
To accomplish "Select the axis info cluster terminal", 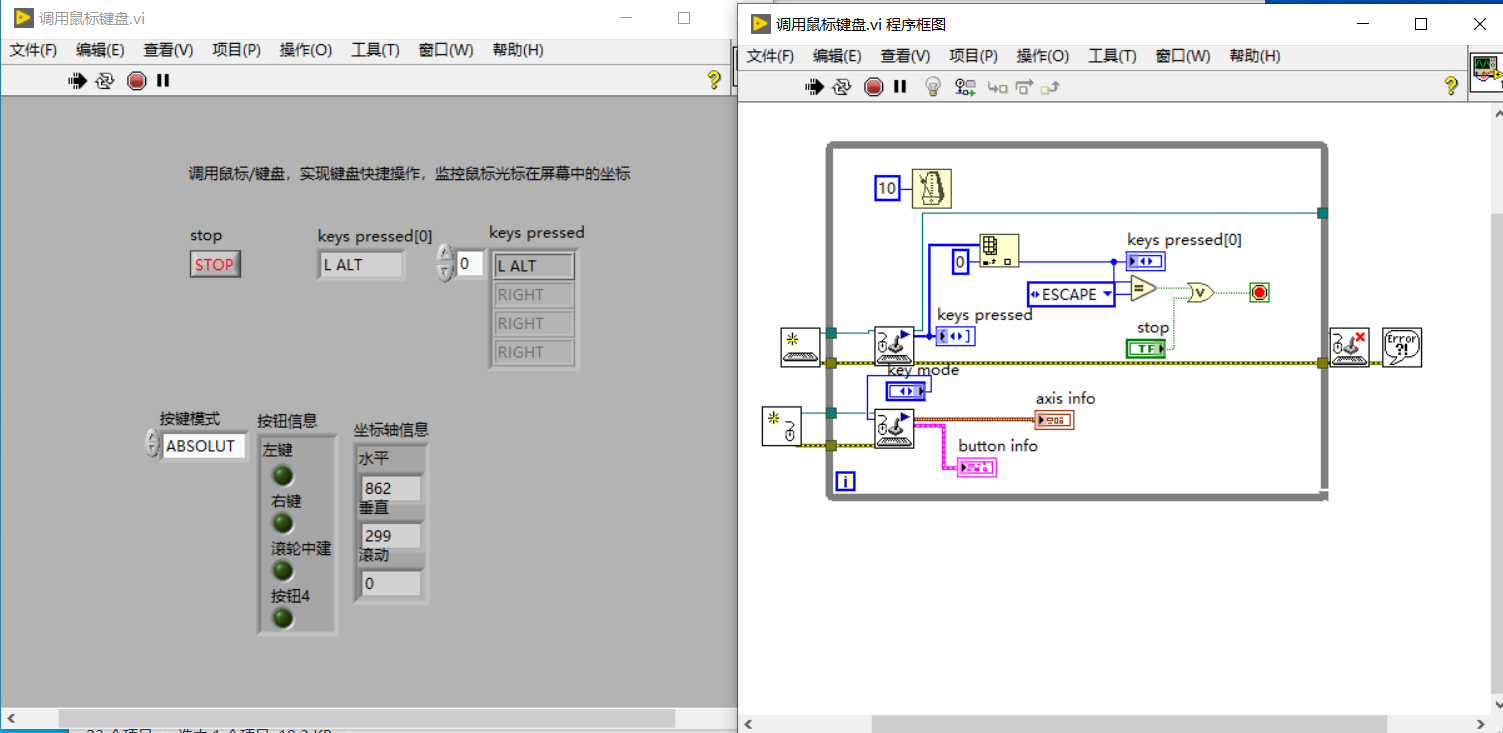I will [x=1054, y=419].
